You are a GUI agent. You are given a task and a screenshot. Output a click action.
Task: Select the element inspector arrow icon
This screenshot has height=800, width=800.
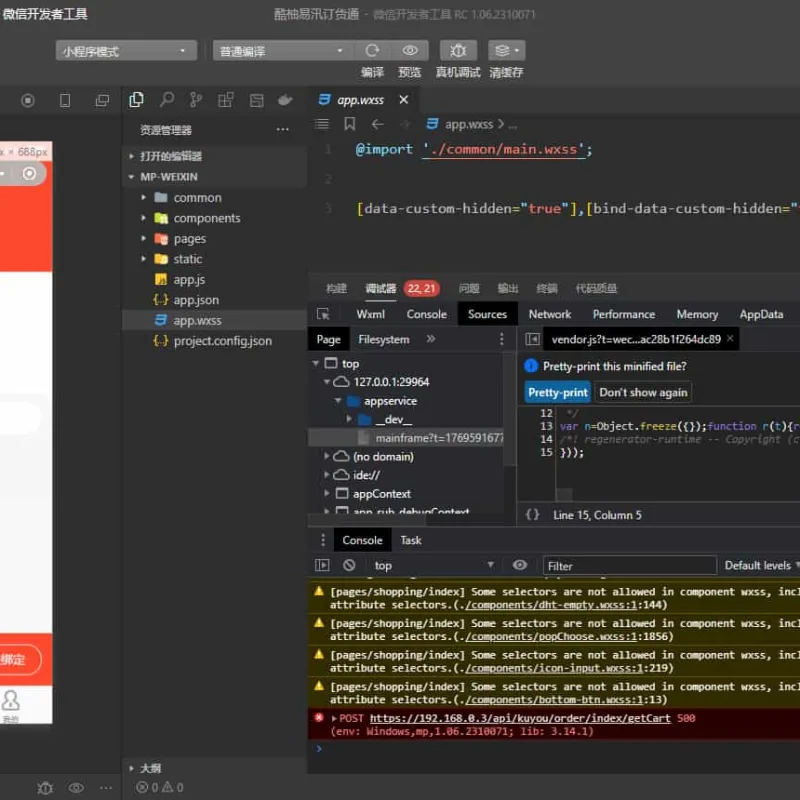323,314
